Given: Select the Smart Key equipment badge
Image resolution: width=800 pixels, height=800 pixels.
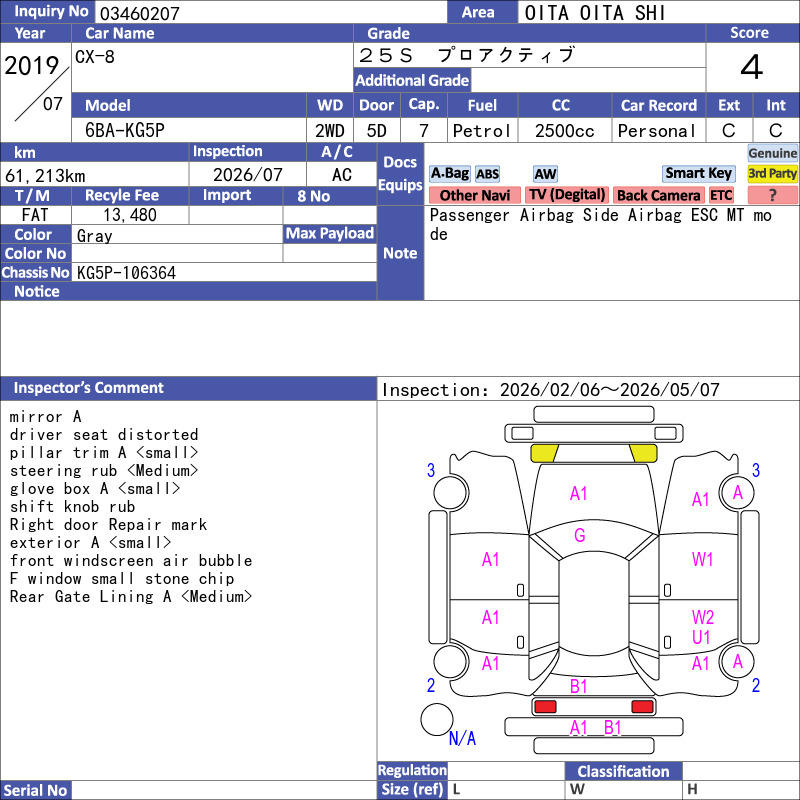Looking at the screenshot, I should tap(698, 173).
